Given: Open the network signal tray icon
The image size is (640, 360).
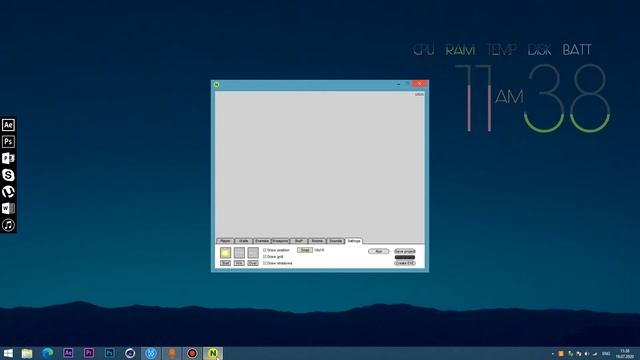Looking at the screenshot, I should (x=595, y=354).
